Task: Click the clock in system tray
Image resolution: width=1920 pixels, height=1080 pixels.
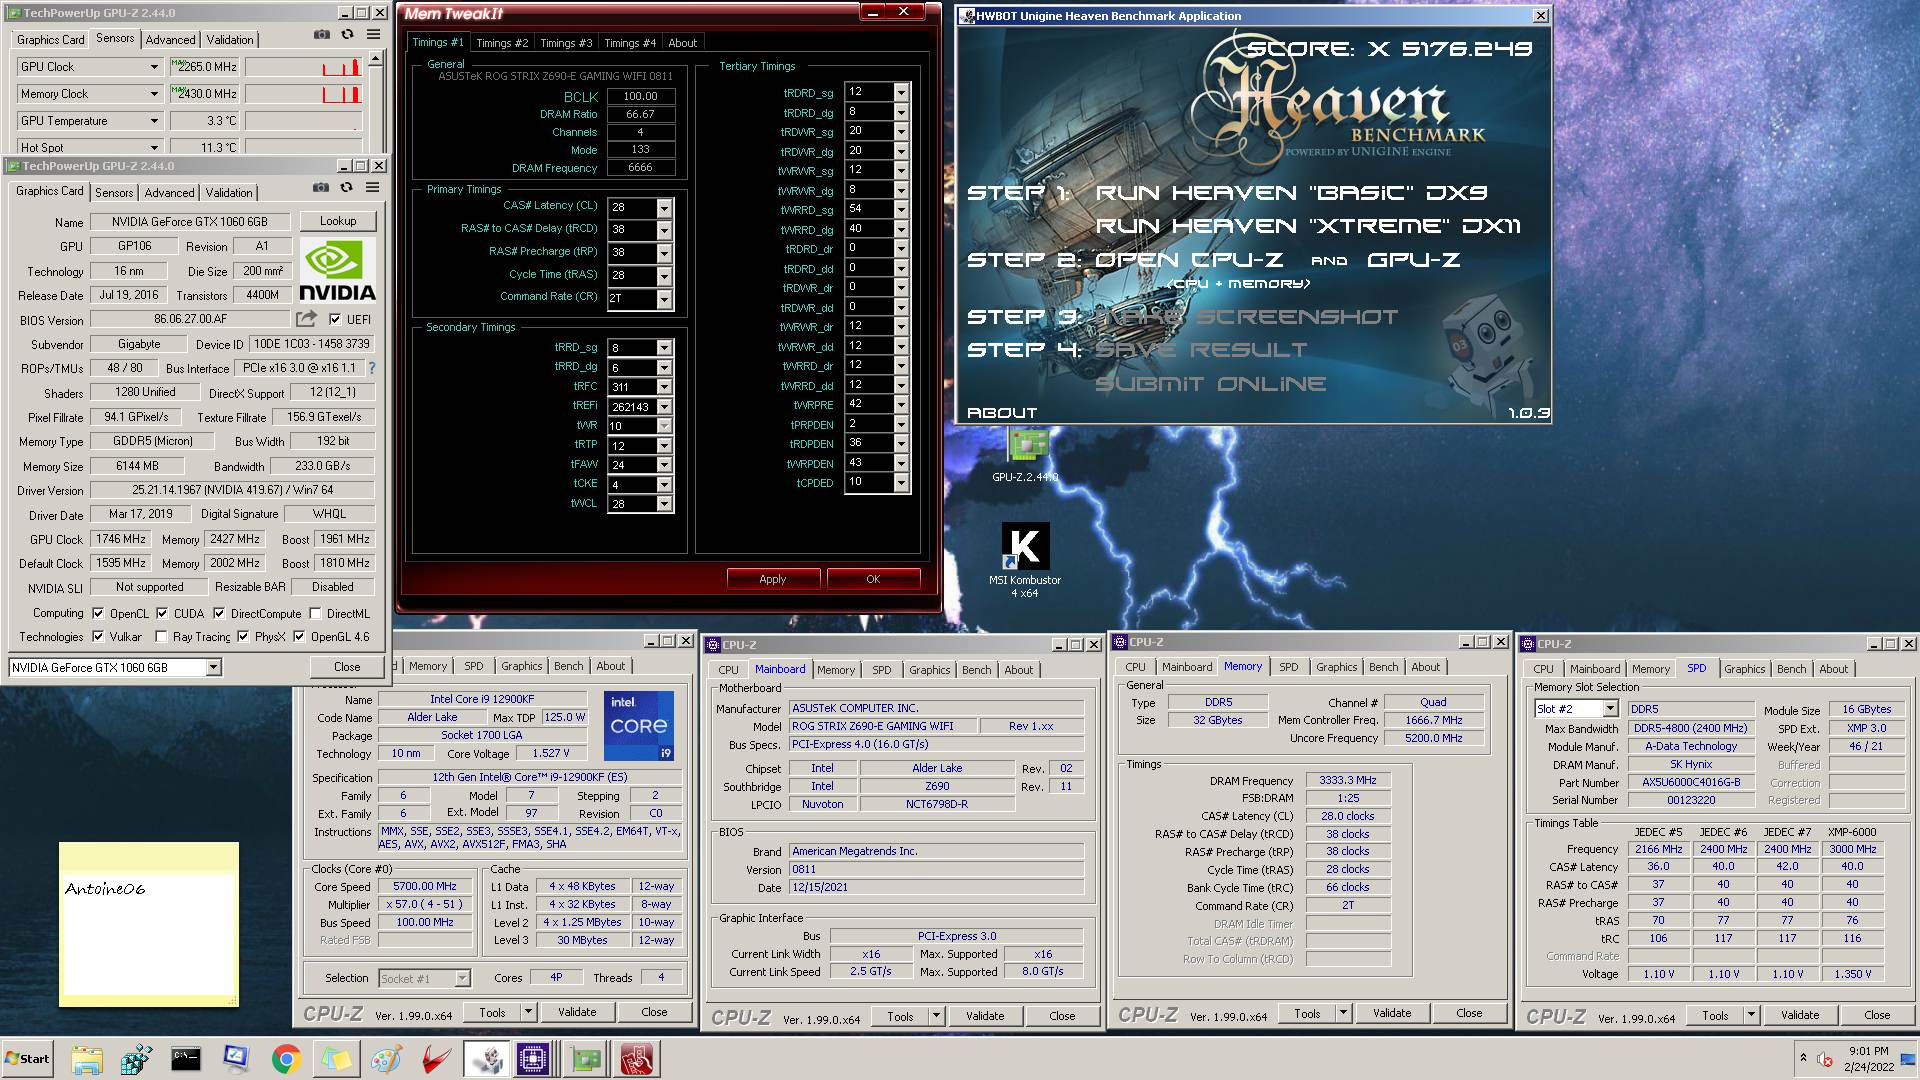Action: pyautogui.click(x=1869, y=1059)
